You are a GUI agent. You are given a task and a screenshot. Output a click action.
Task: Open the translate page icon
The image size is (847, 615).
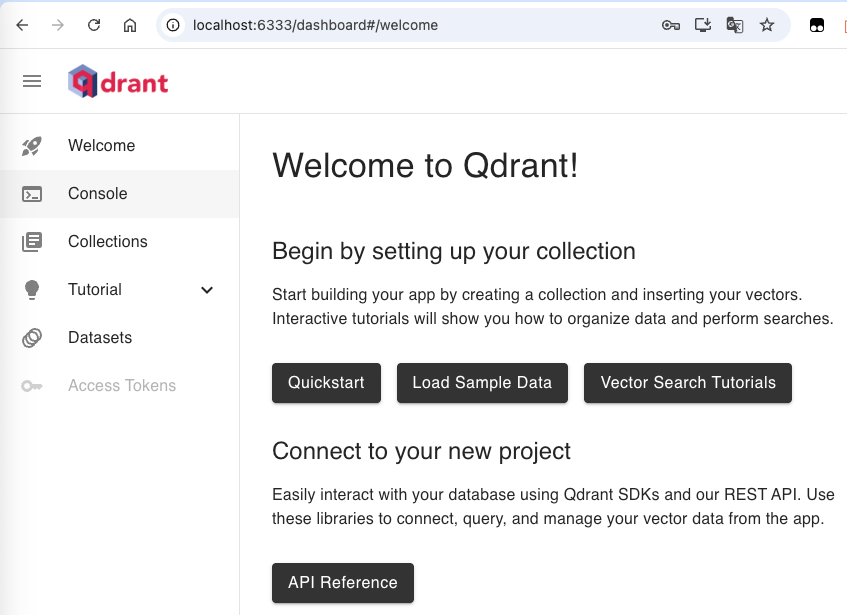[735, 25]
